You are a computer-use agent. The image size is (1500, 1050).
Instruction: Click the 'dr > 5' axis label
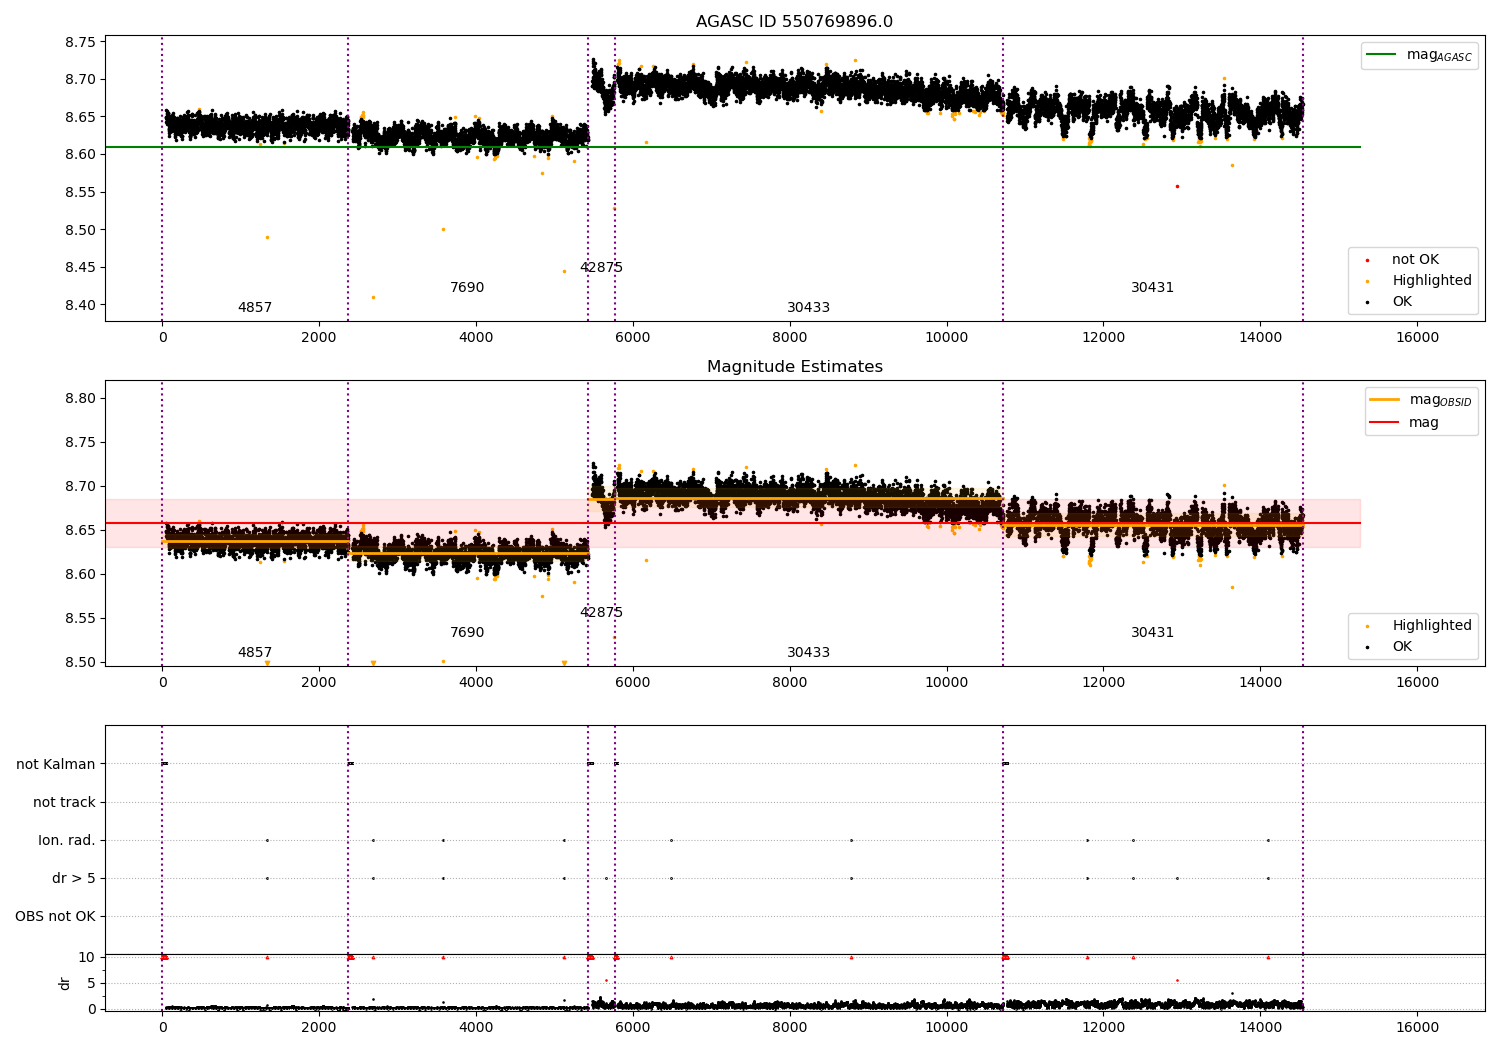point(74,878)
